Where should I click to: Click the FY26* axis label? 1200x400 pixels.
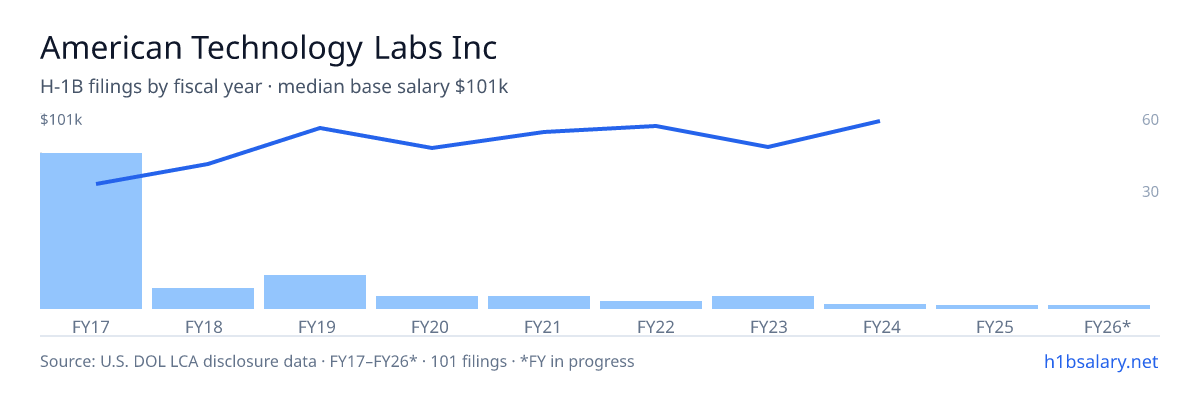[x=1107, y=326]
